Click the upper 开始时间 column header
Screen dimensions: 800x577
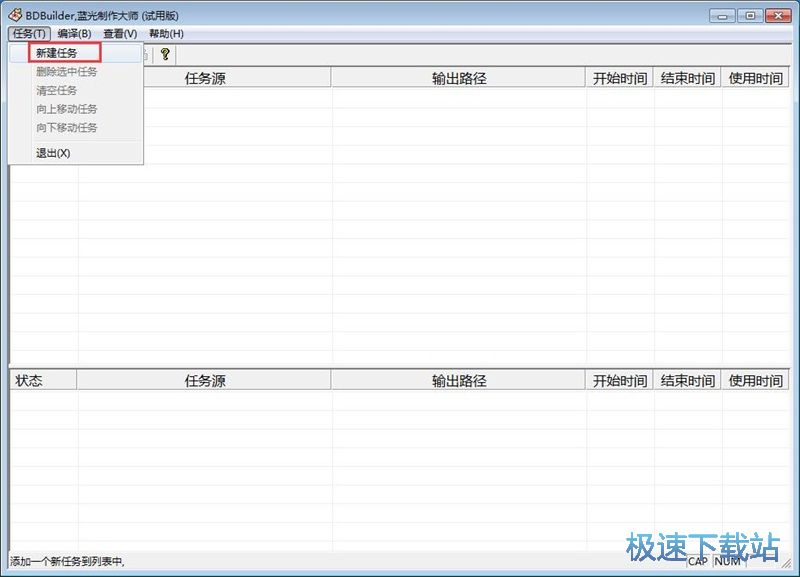tap(619, 78)
